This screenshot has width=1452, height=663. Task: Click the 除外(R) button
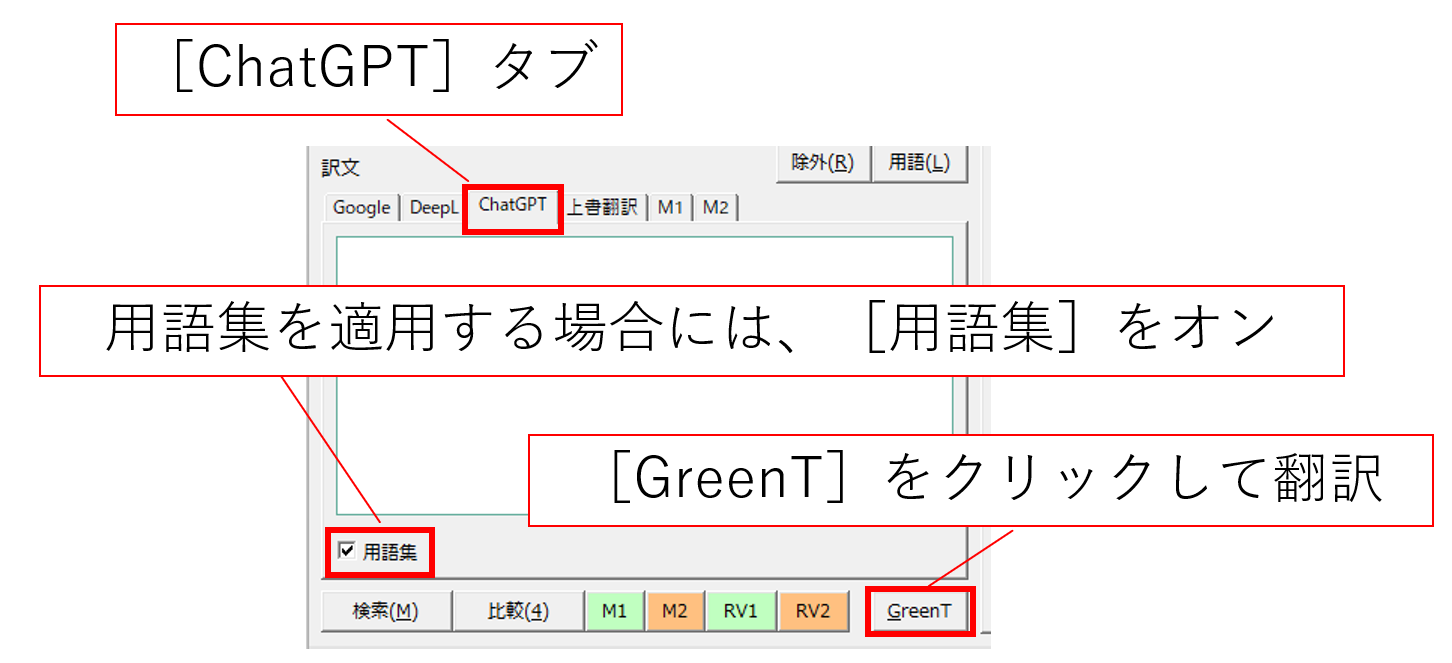pyautogui.click(x=822, y=163)
